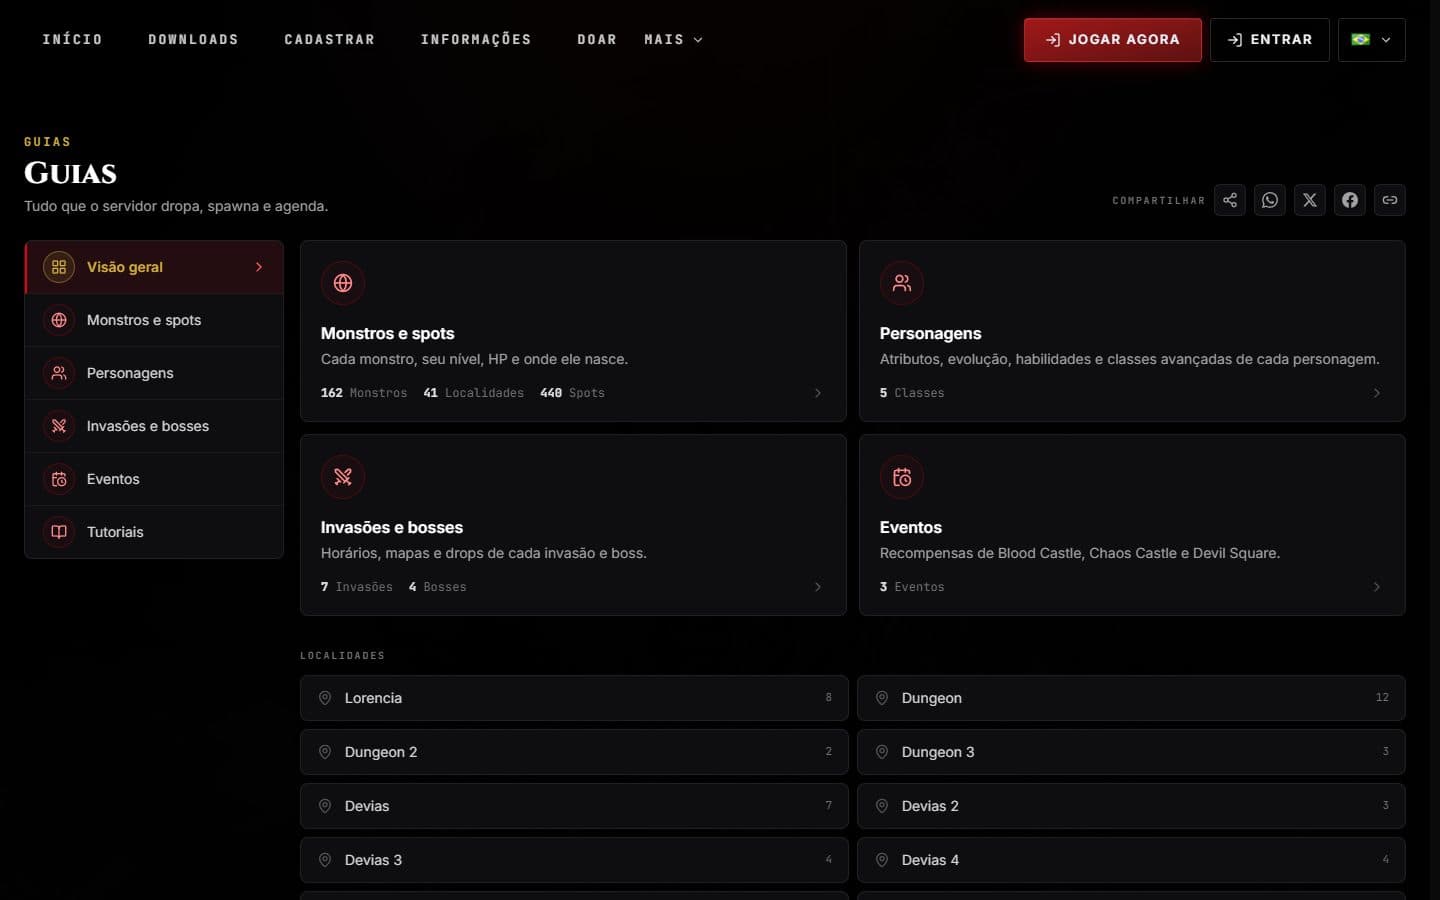The height and width of the screenshot is (900, 1440).
Task: Share on Facebook icon
Action: [x=1350, y=200]
